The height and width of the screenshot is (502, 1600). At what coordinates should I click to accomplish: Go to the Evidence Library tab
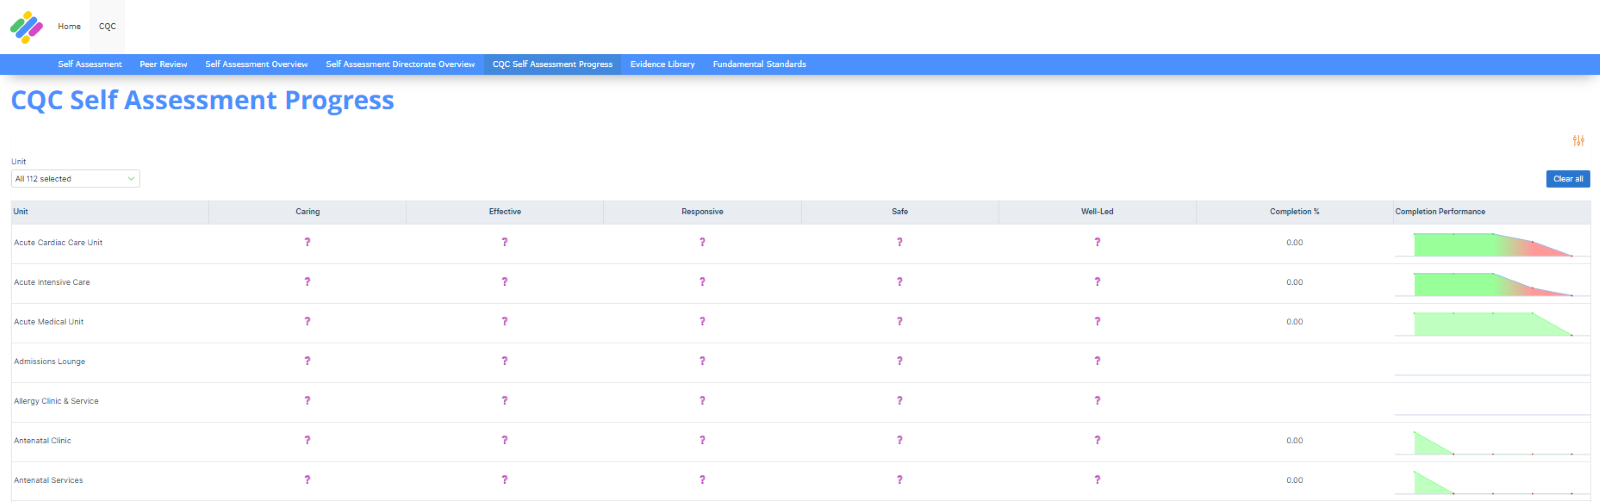pyautogui.click(x=662, y=64)
